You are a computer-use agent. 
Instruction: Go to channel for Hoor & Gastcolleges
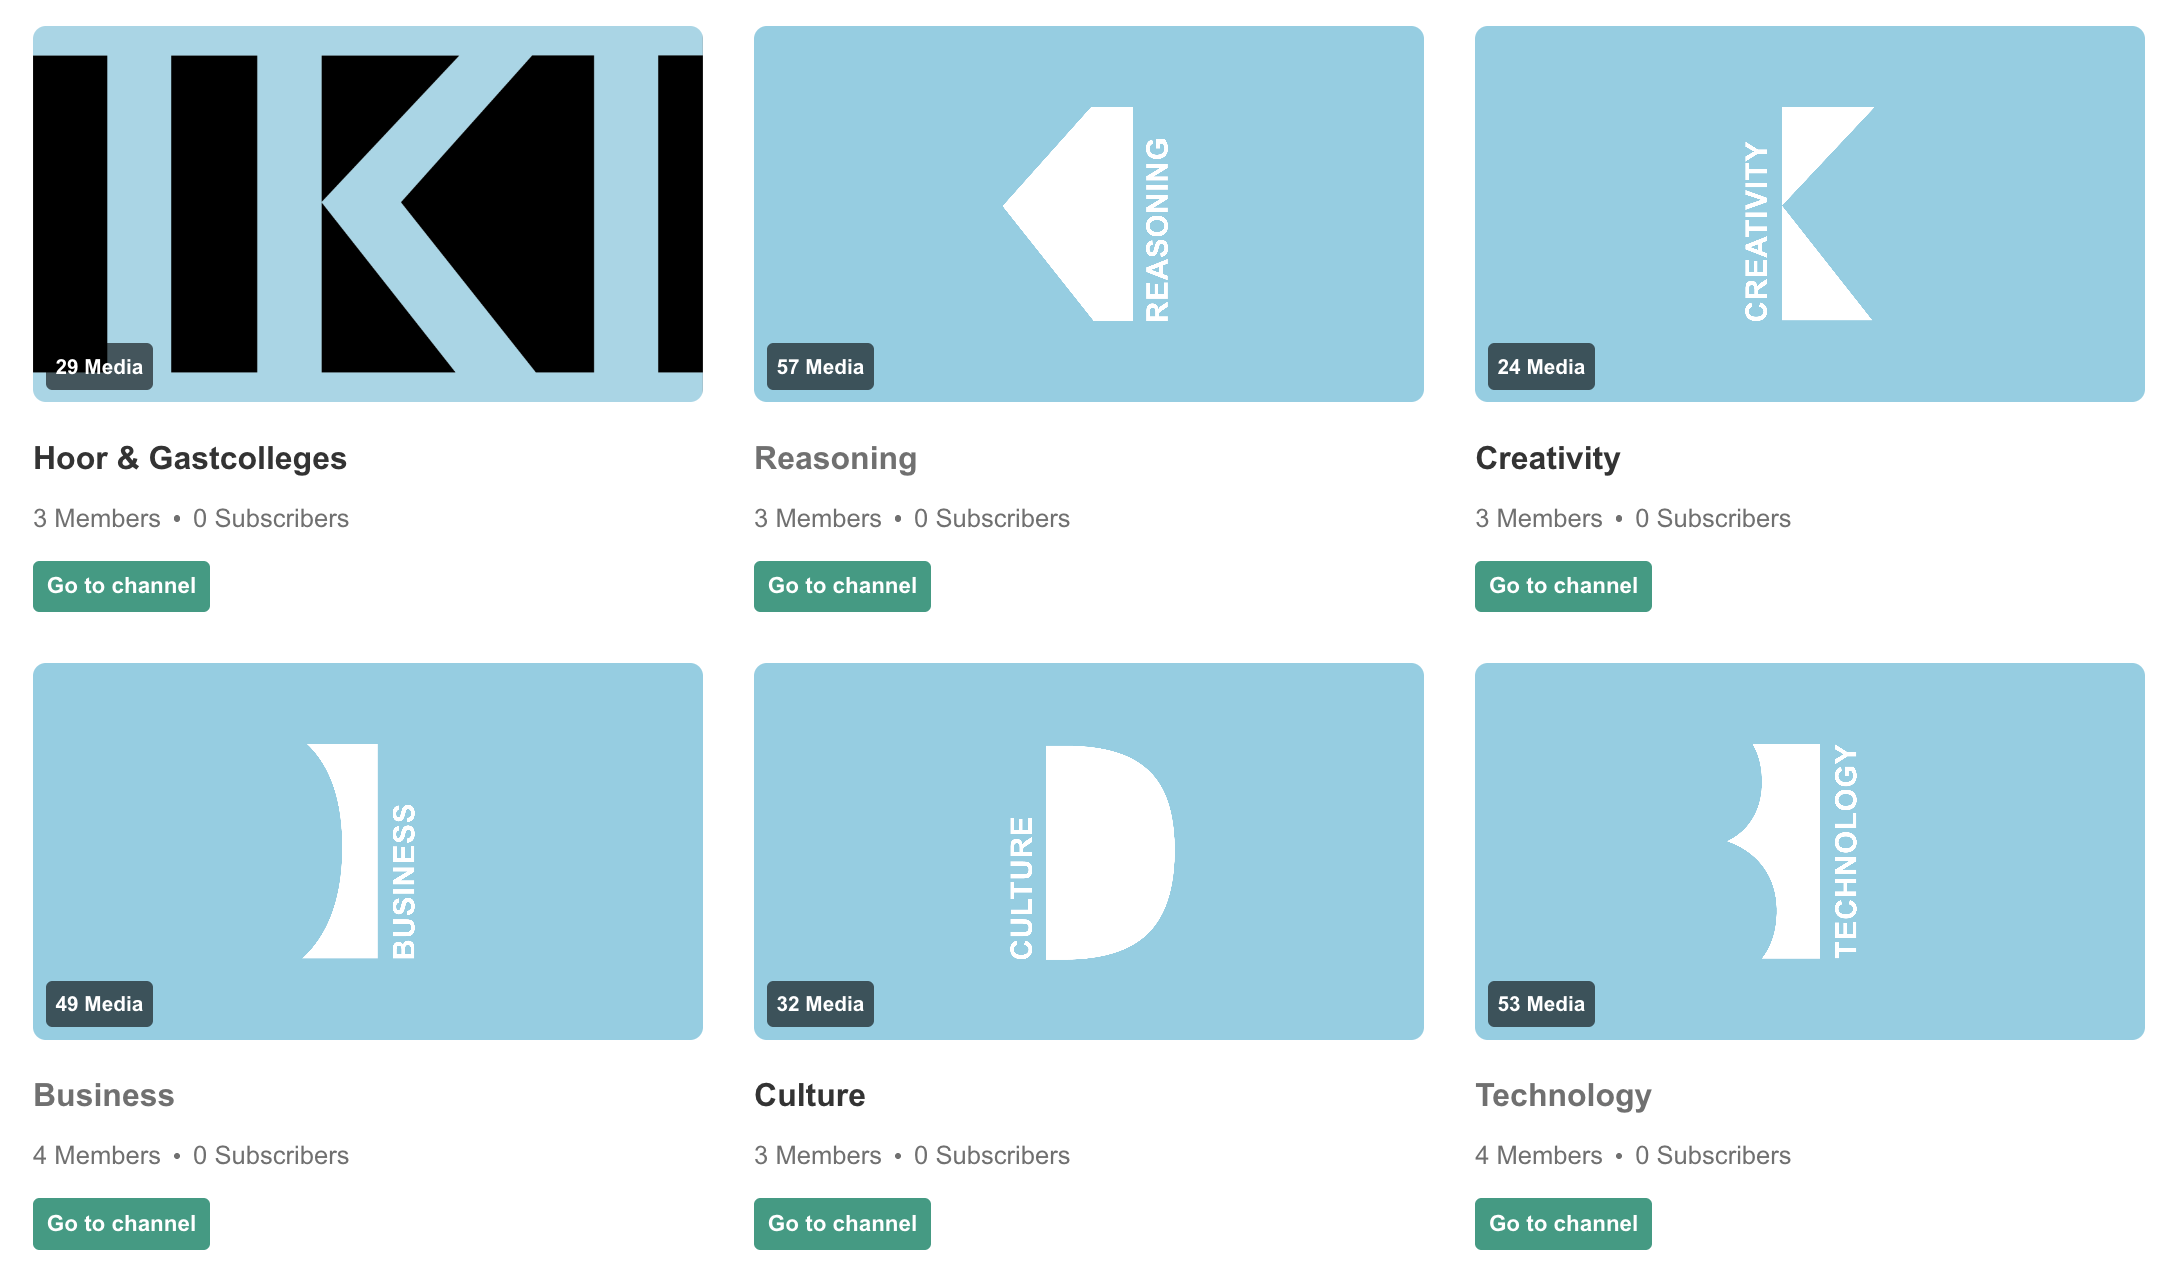pyautogui.click(x=121, y=586)
